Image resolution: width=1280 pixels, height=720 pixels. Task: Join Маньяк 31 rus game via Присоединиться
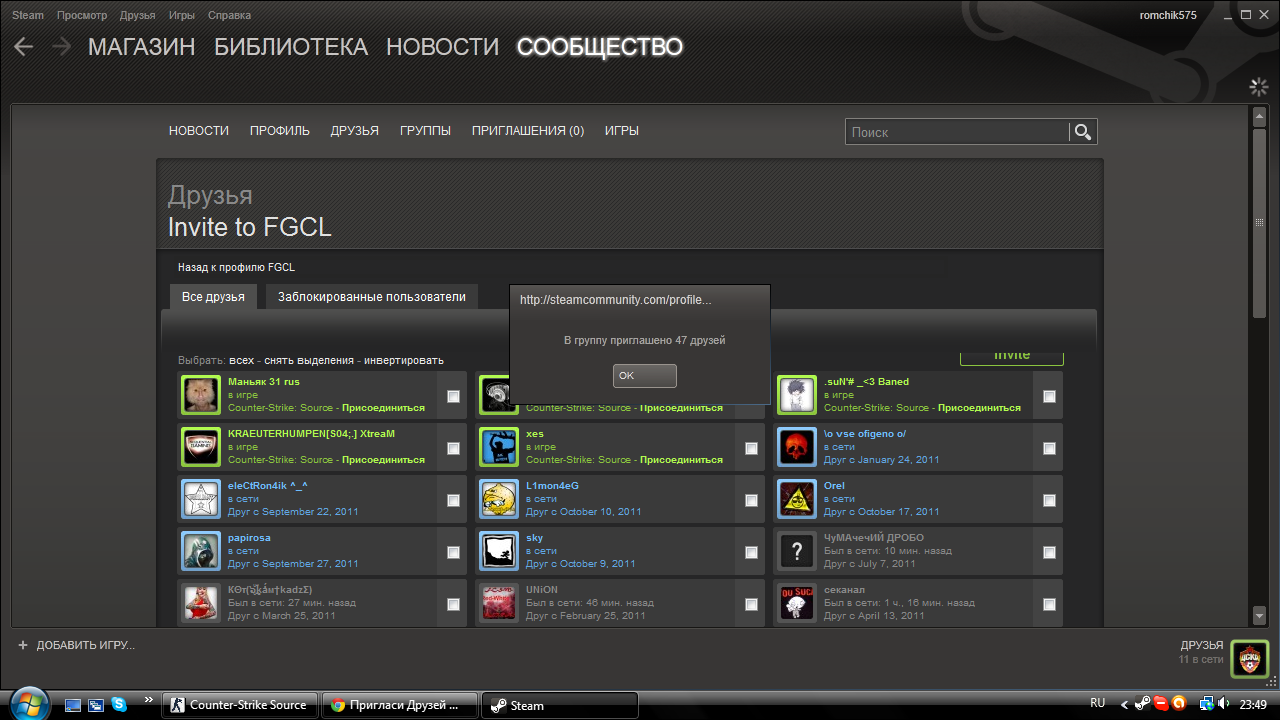point(383,408)
